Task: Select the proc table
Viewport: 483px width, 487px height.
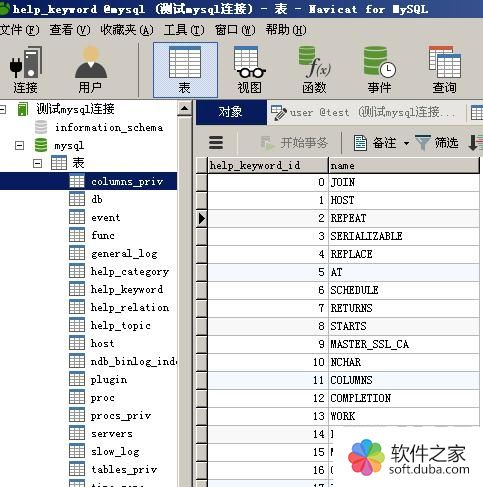Action: point(103,397)
